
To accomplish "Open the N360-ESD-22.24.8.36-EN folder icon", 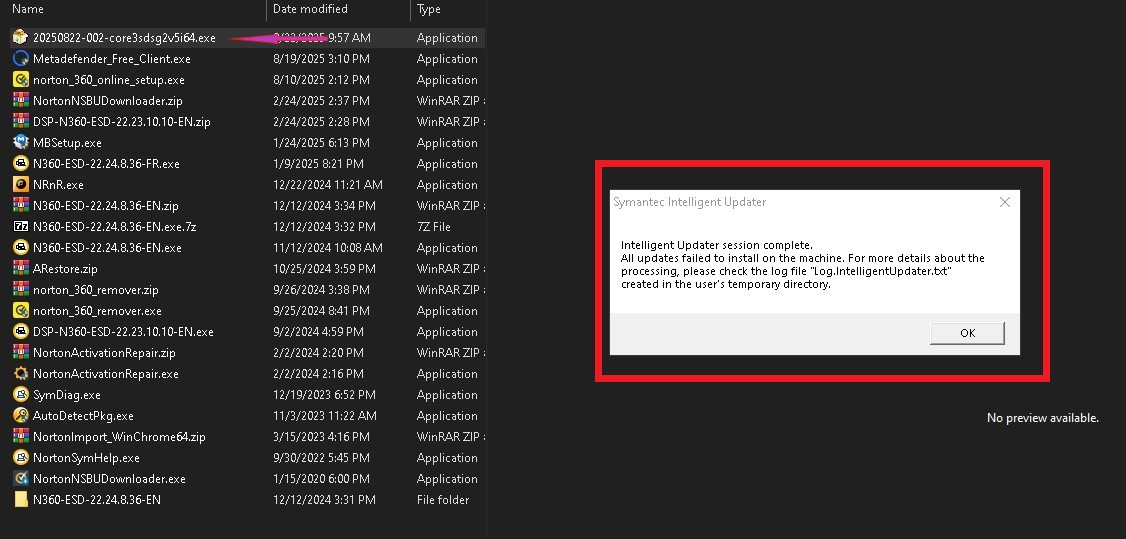I will [x=21, y=500].
